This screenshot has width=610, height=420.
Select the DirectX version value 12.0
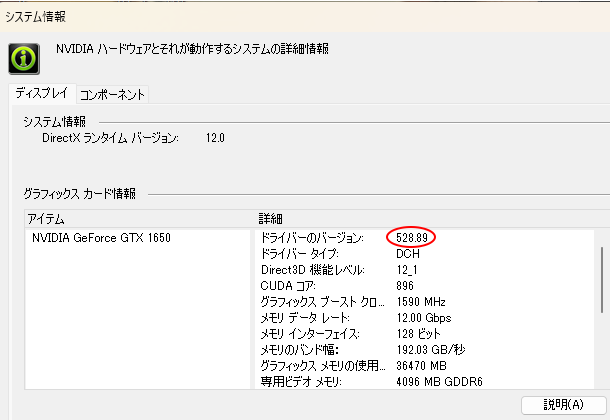pyautogui.click(x=215, y=138)
